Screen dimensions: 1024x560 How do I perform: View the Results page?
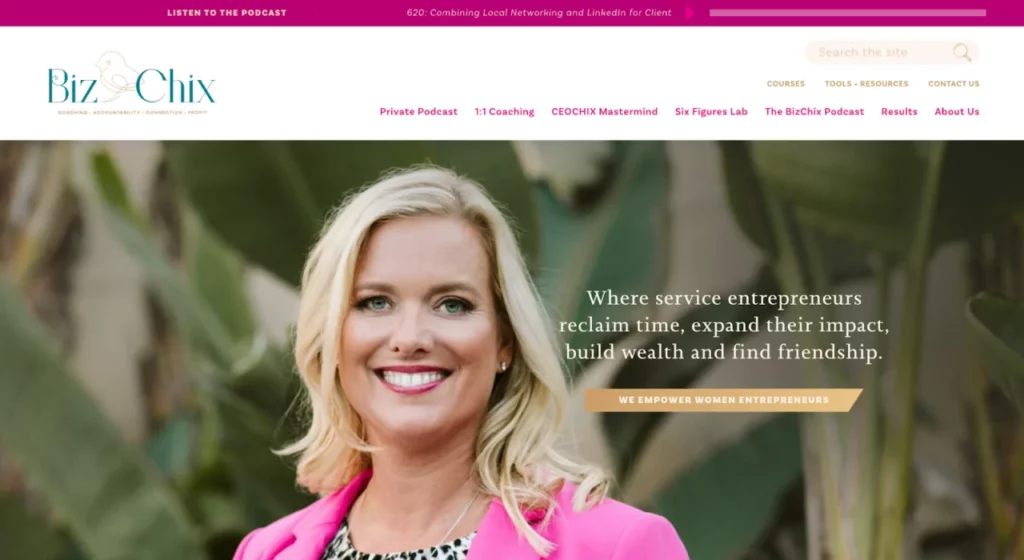pos(899,112)
